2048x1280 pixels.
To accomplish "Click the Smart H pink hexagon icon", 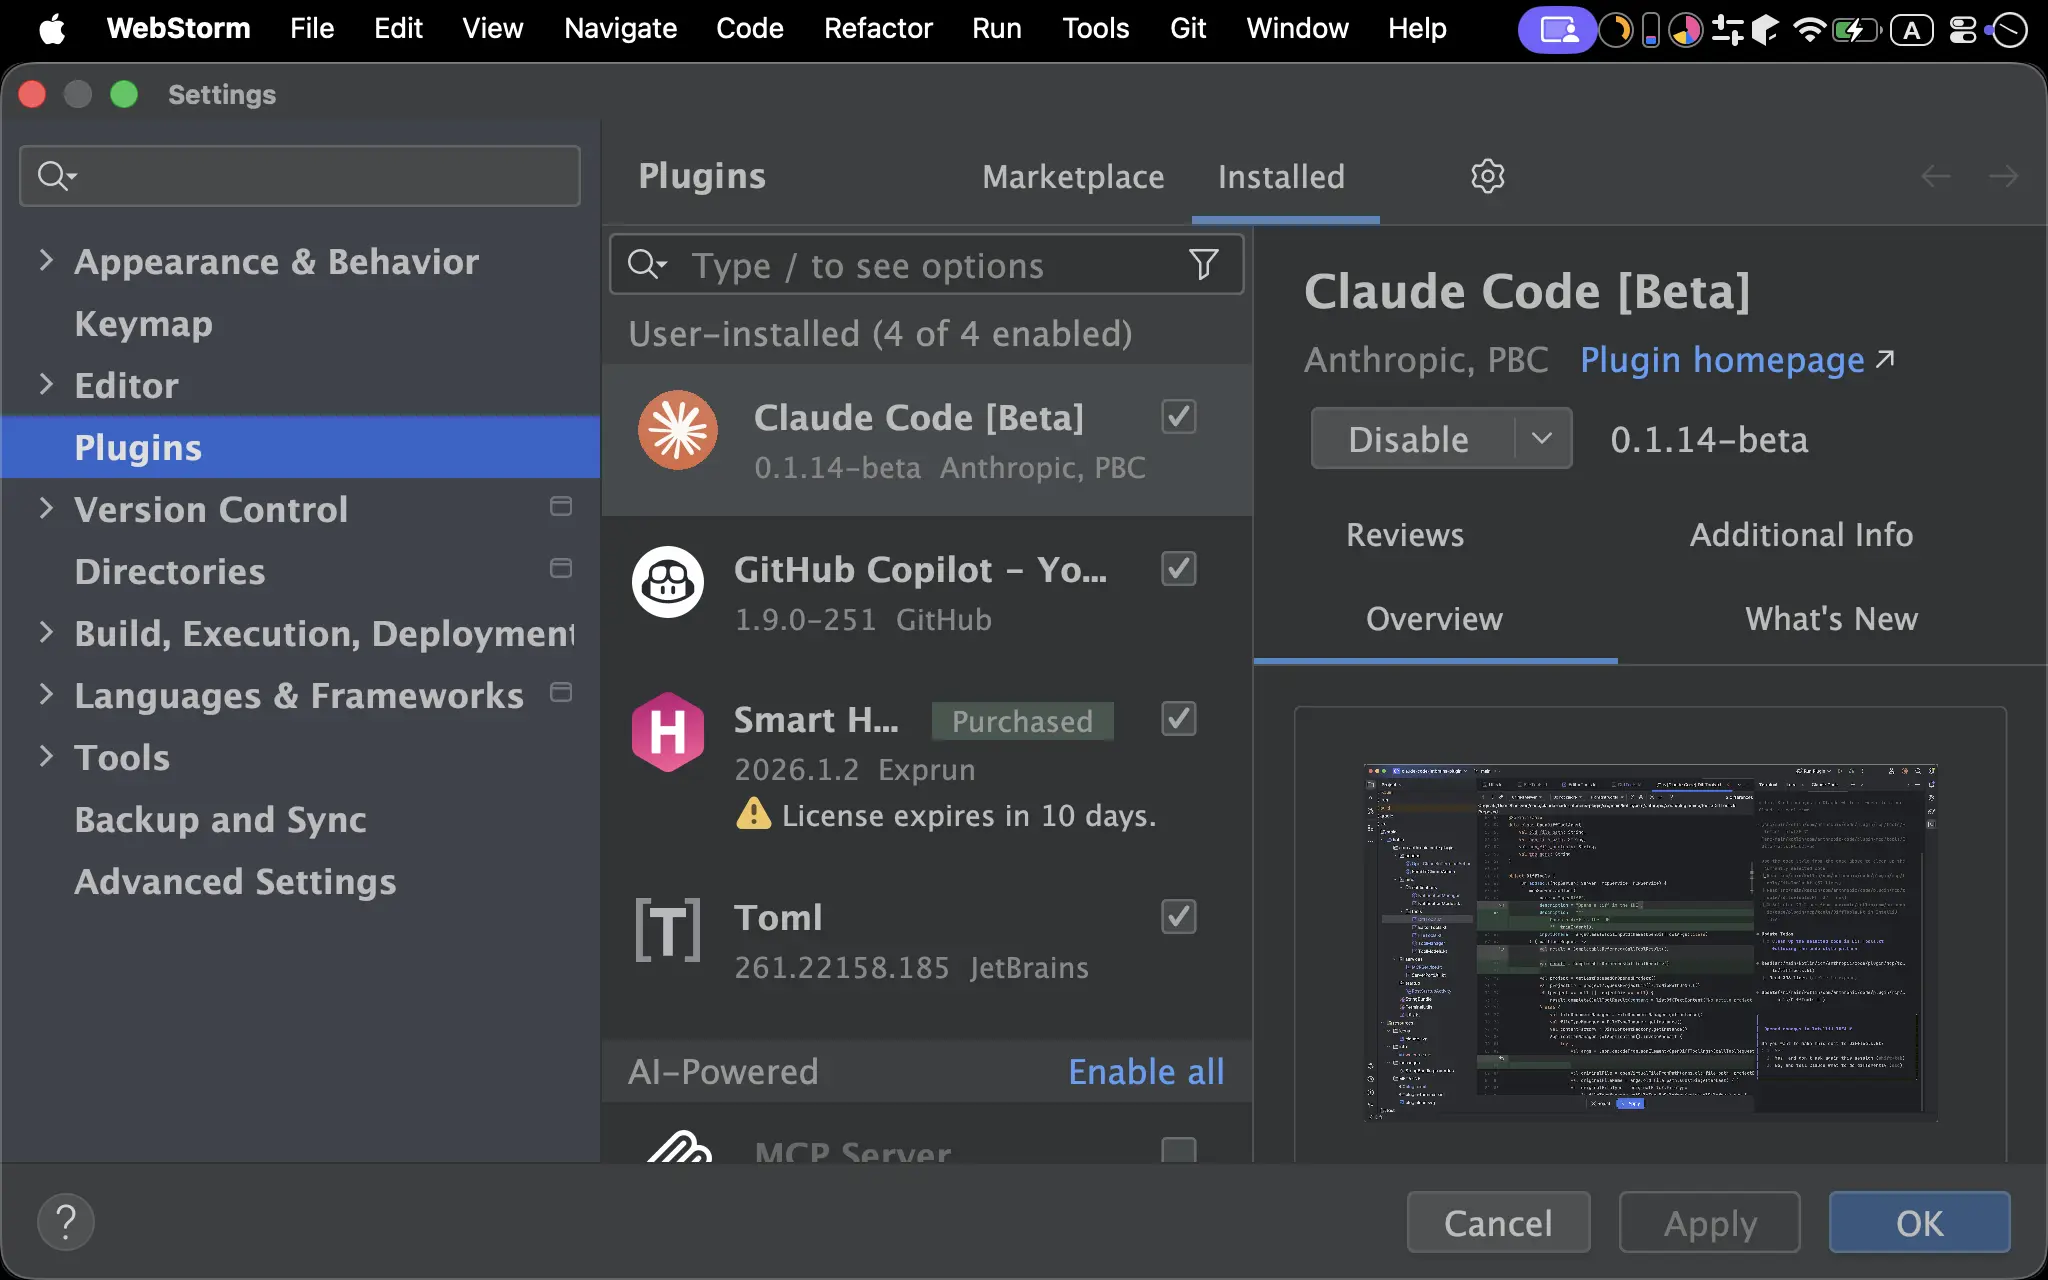I will tap(668, 732).
